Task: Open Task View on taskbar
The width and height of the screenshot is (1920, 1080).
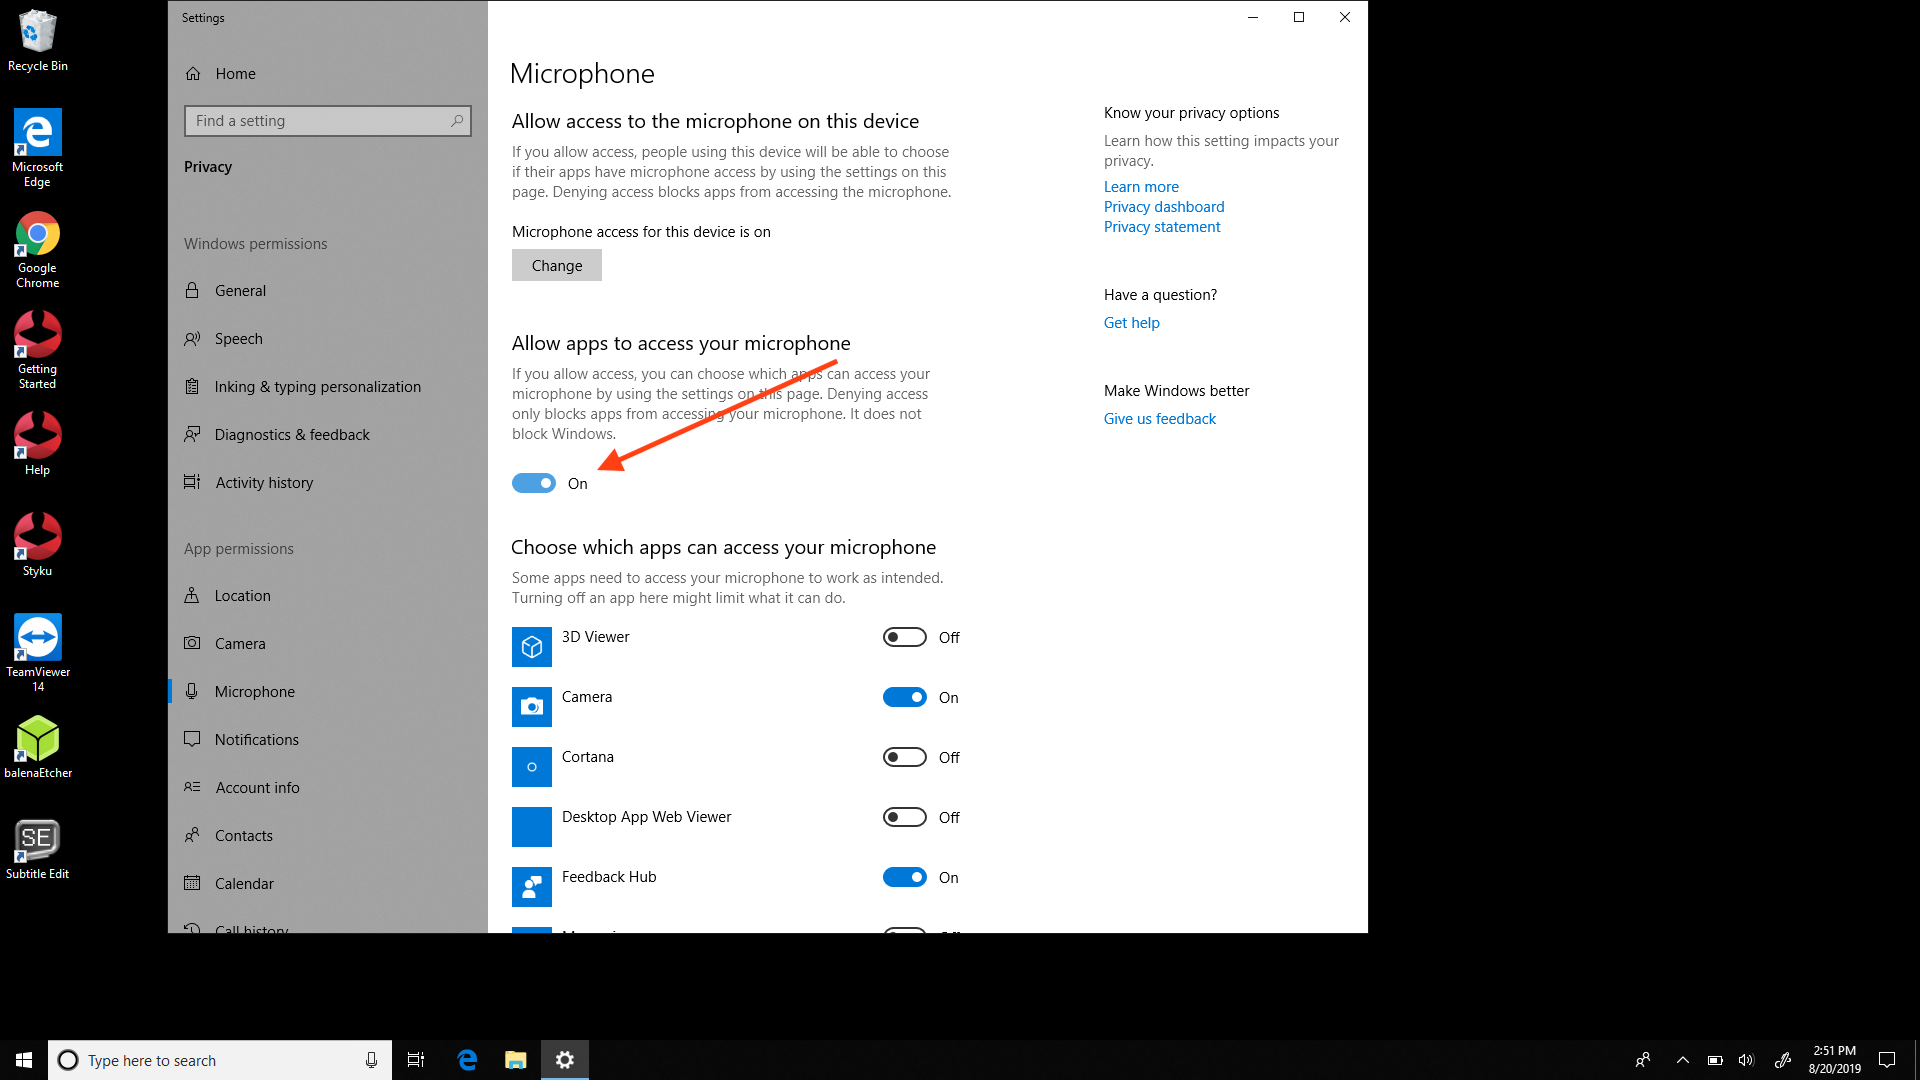Action: pos(416,1060)
